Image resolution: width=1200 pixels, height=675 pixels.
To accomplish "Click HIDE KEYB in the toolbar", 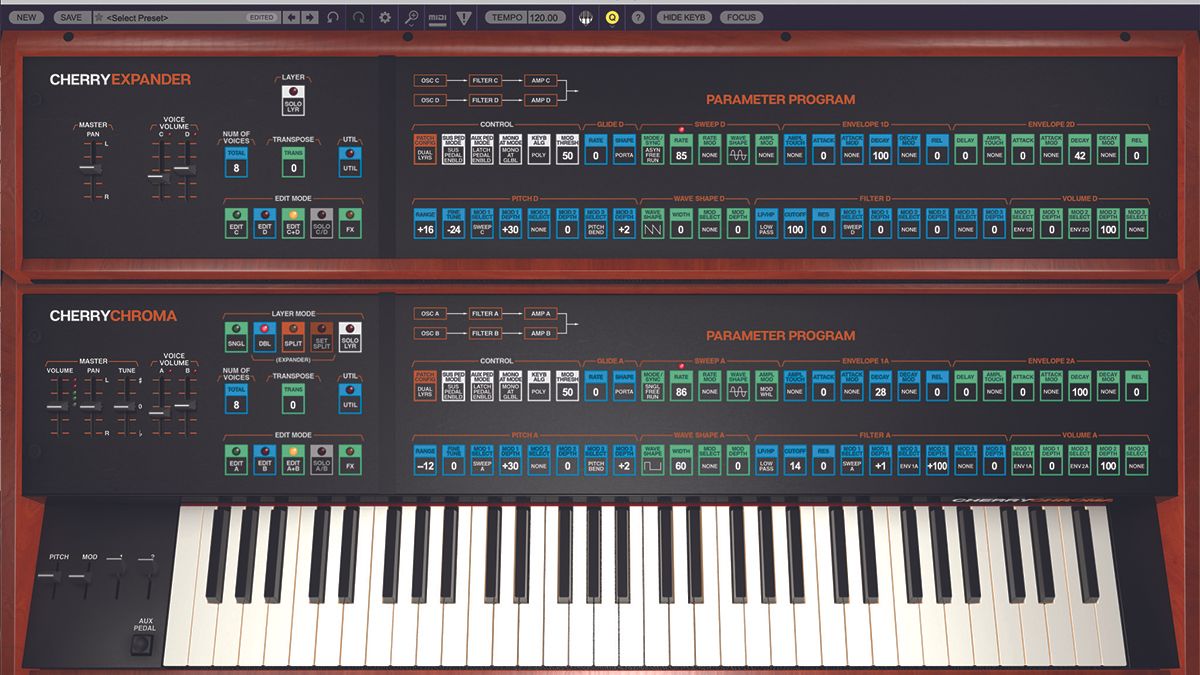I will 685,16.
